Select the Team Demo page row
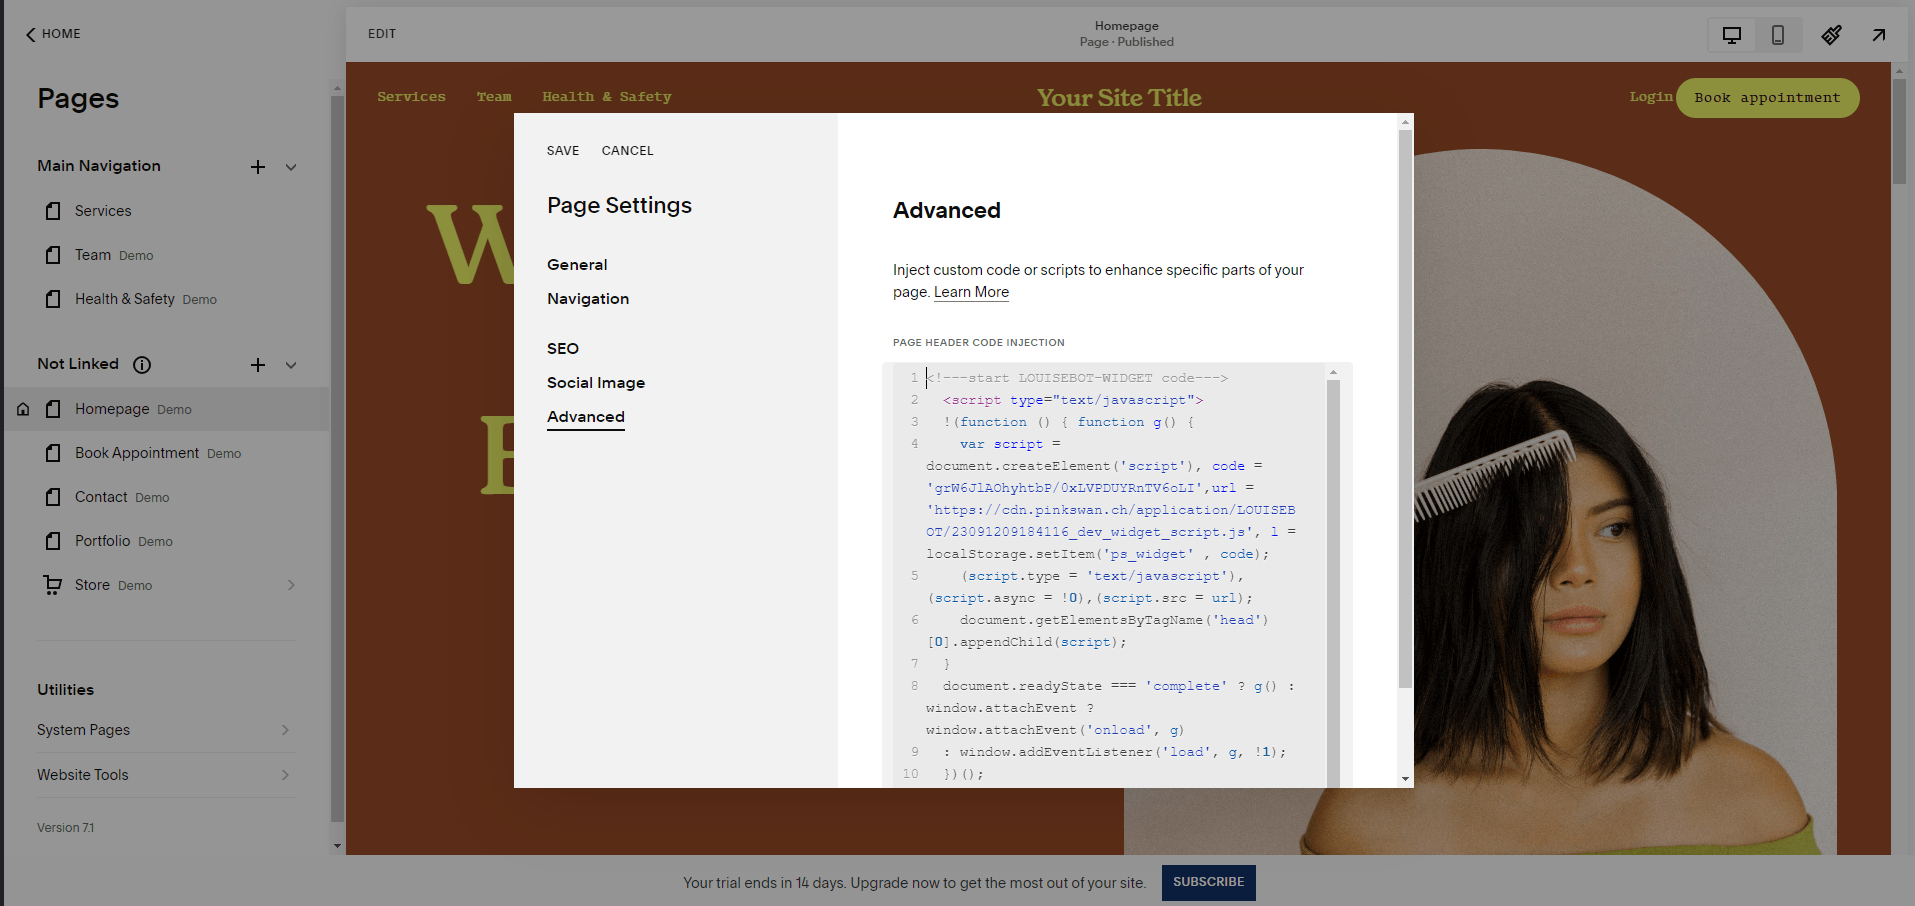Screen dimensions: 1915x906 [166, 255]
